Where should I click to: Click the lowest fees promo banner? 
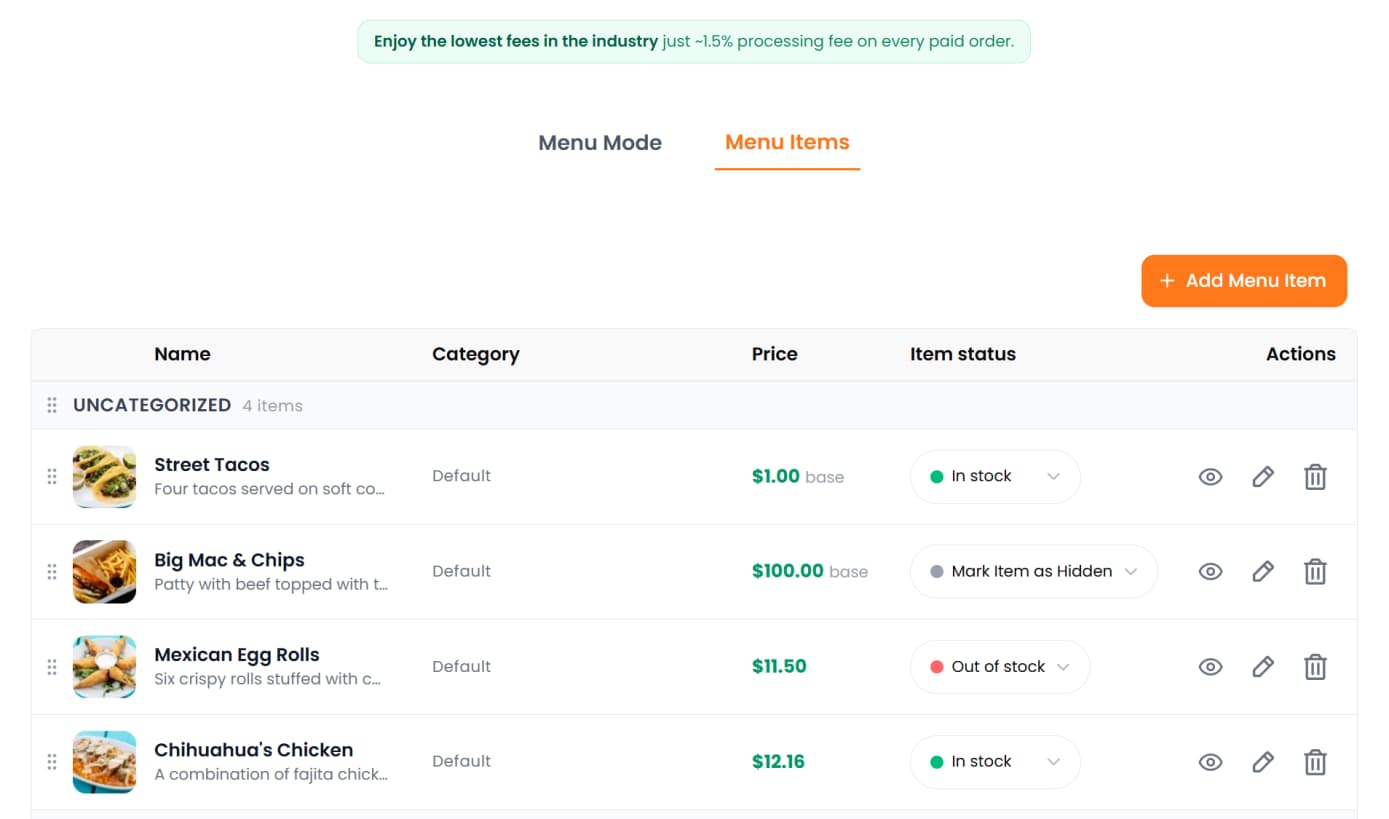point(694,42)
